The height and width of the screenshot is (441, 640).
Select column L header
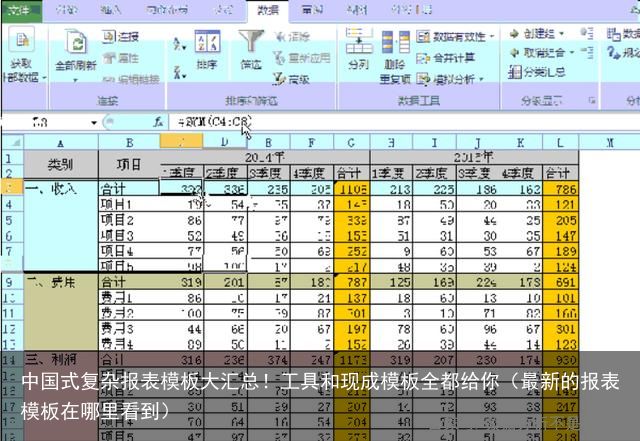(560, 142)
